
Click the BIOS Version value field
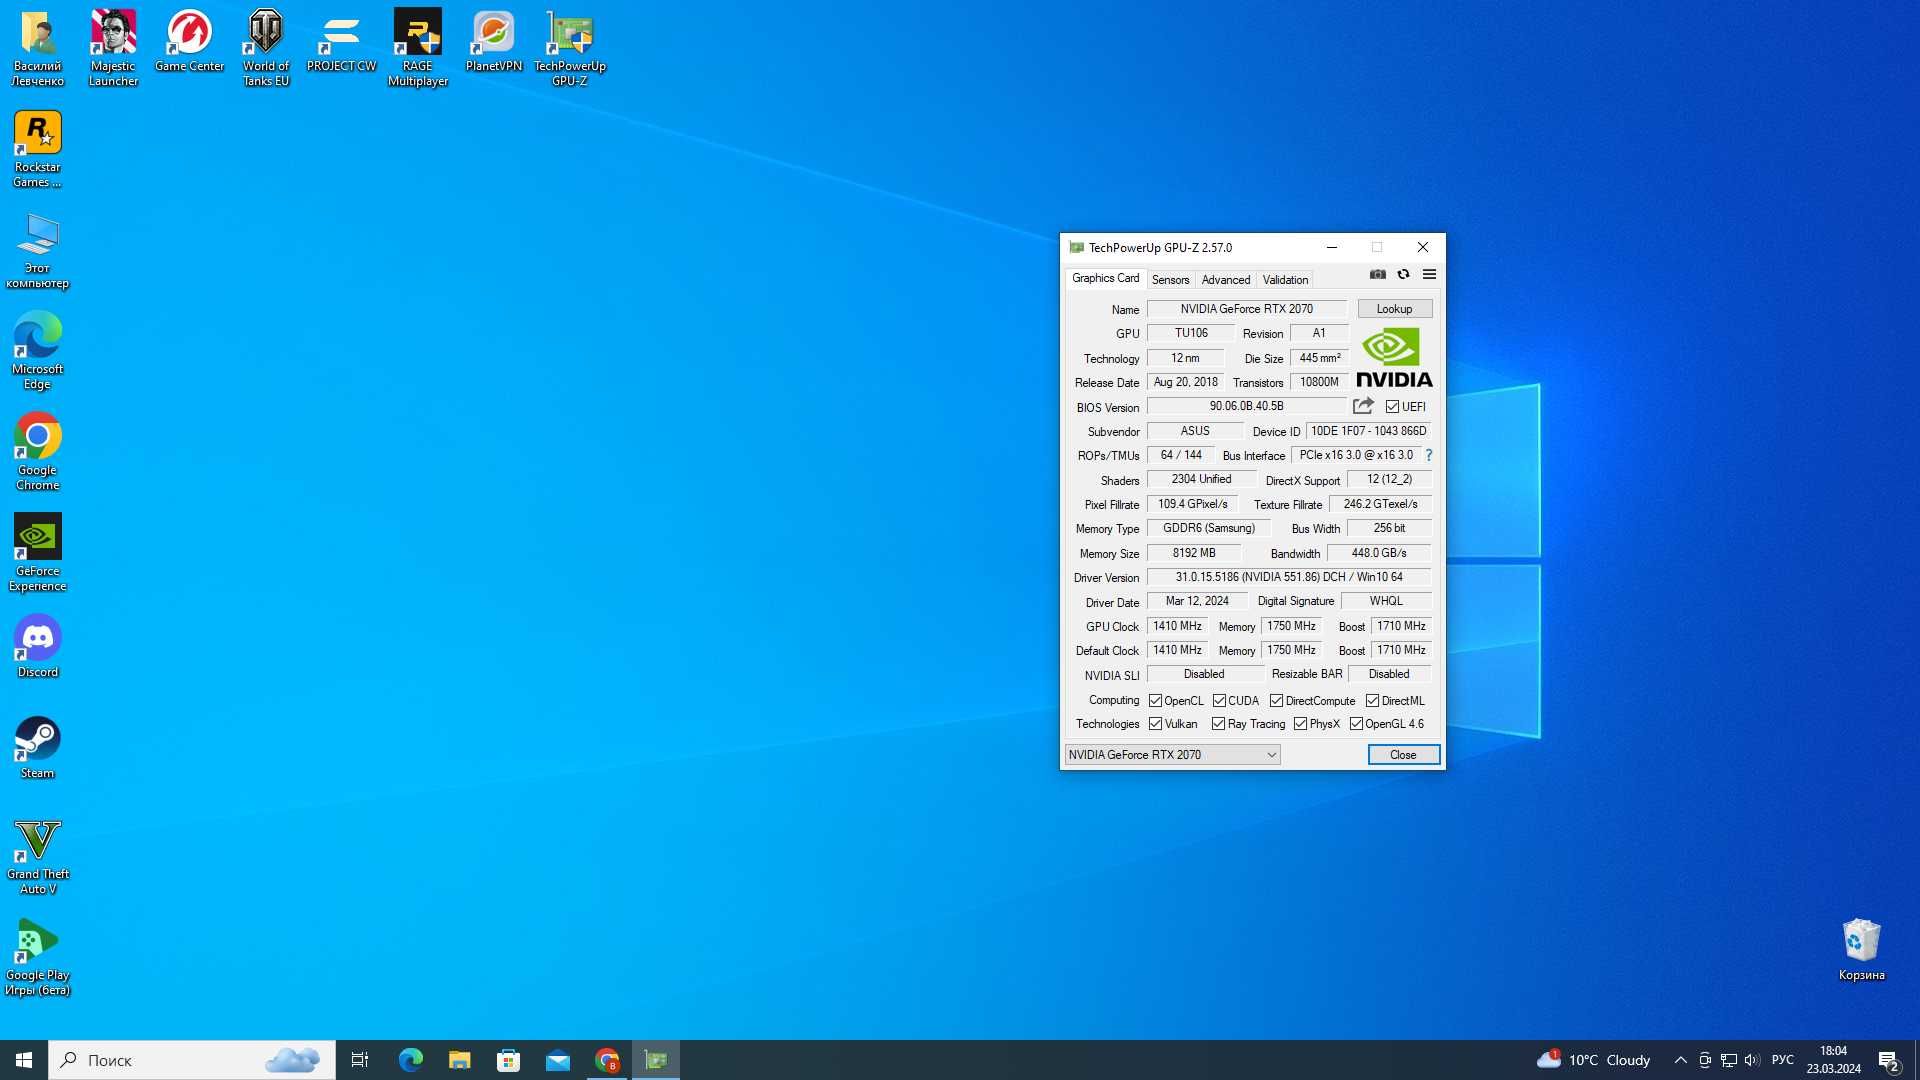[x=1246, y=406]
